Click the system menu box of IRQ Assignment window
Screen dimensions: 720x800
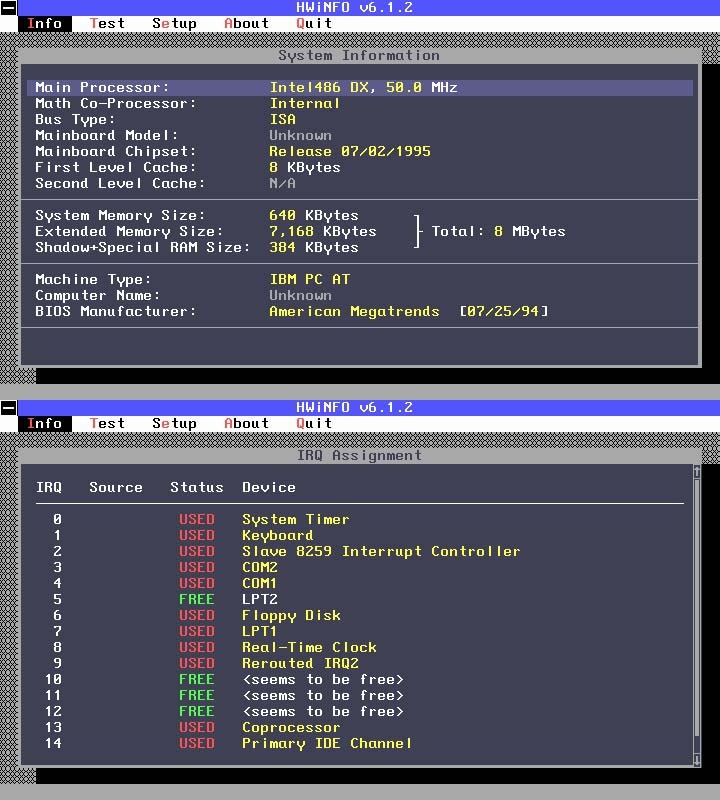click(9, 408)
